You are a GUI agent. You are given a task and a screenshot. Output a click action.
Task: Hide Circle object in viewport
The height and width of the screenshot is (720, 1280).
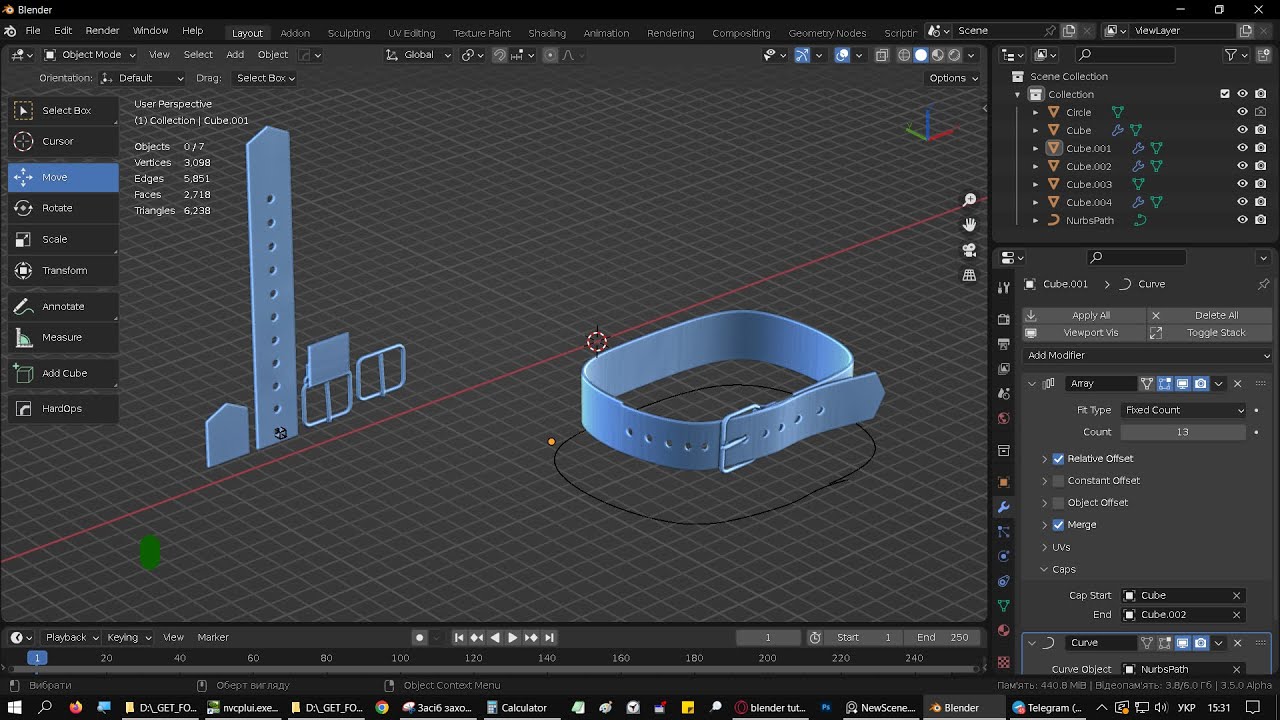click(1242, 112)
